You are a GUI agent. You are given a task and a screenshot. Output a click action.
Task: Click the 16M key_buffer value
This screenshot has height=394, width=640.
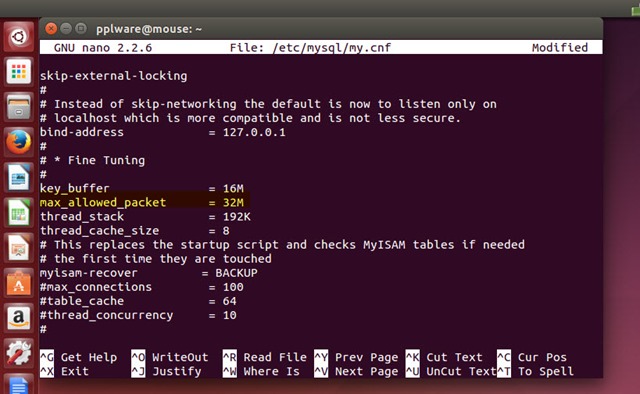pos(233,189)
